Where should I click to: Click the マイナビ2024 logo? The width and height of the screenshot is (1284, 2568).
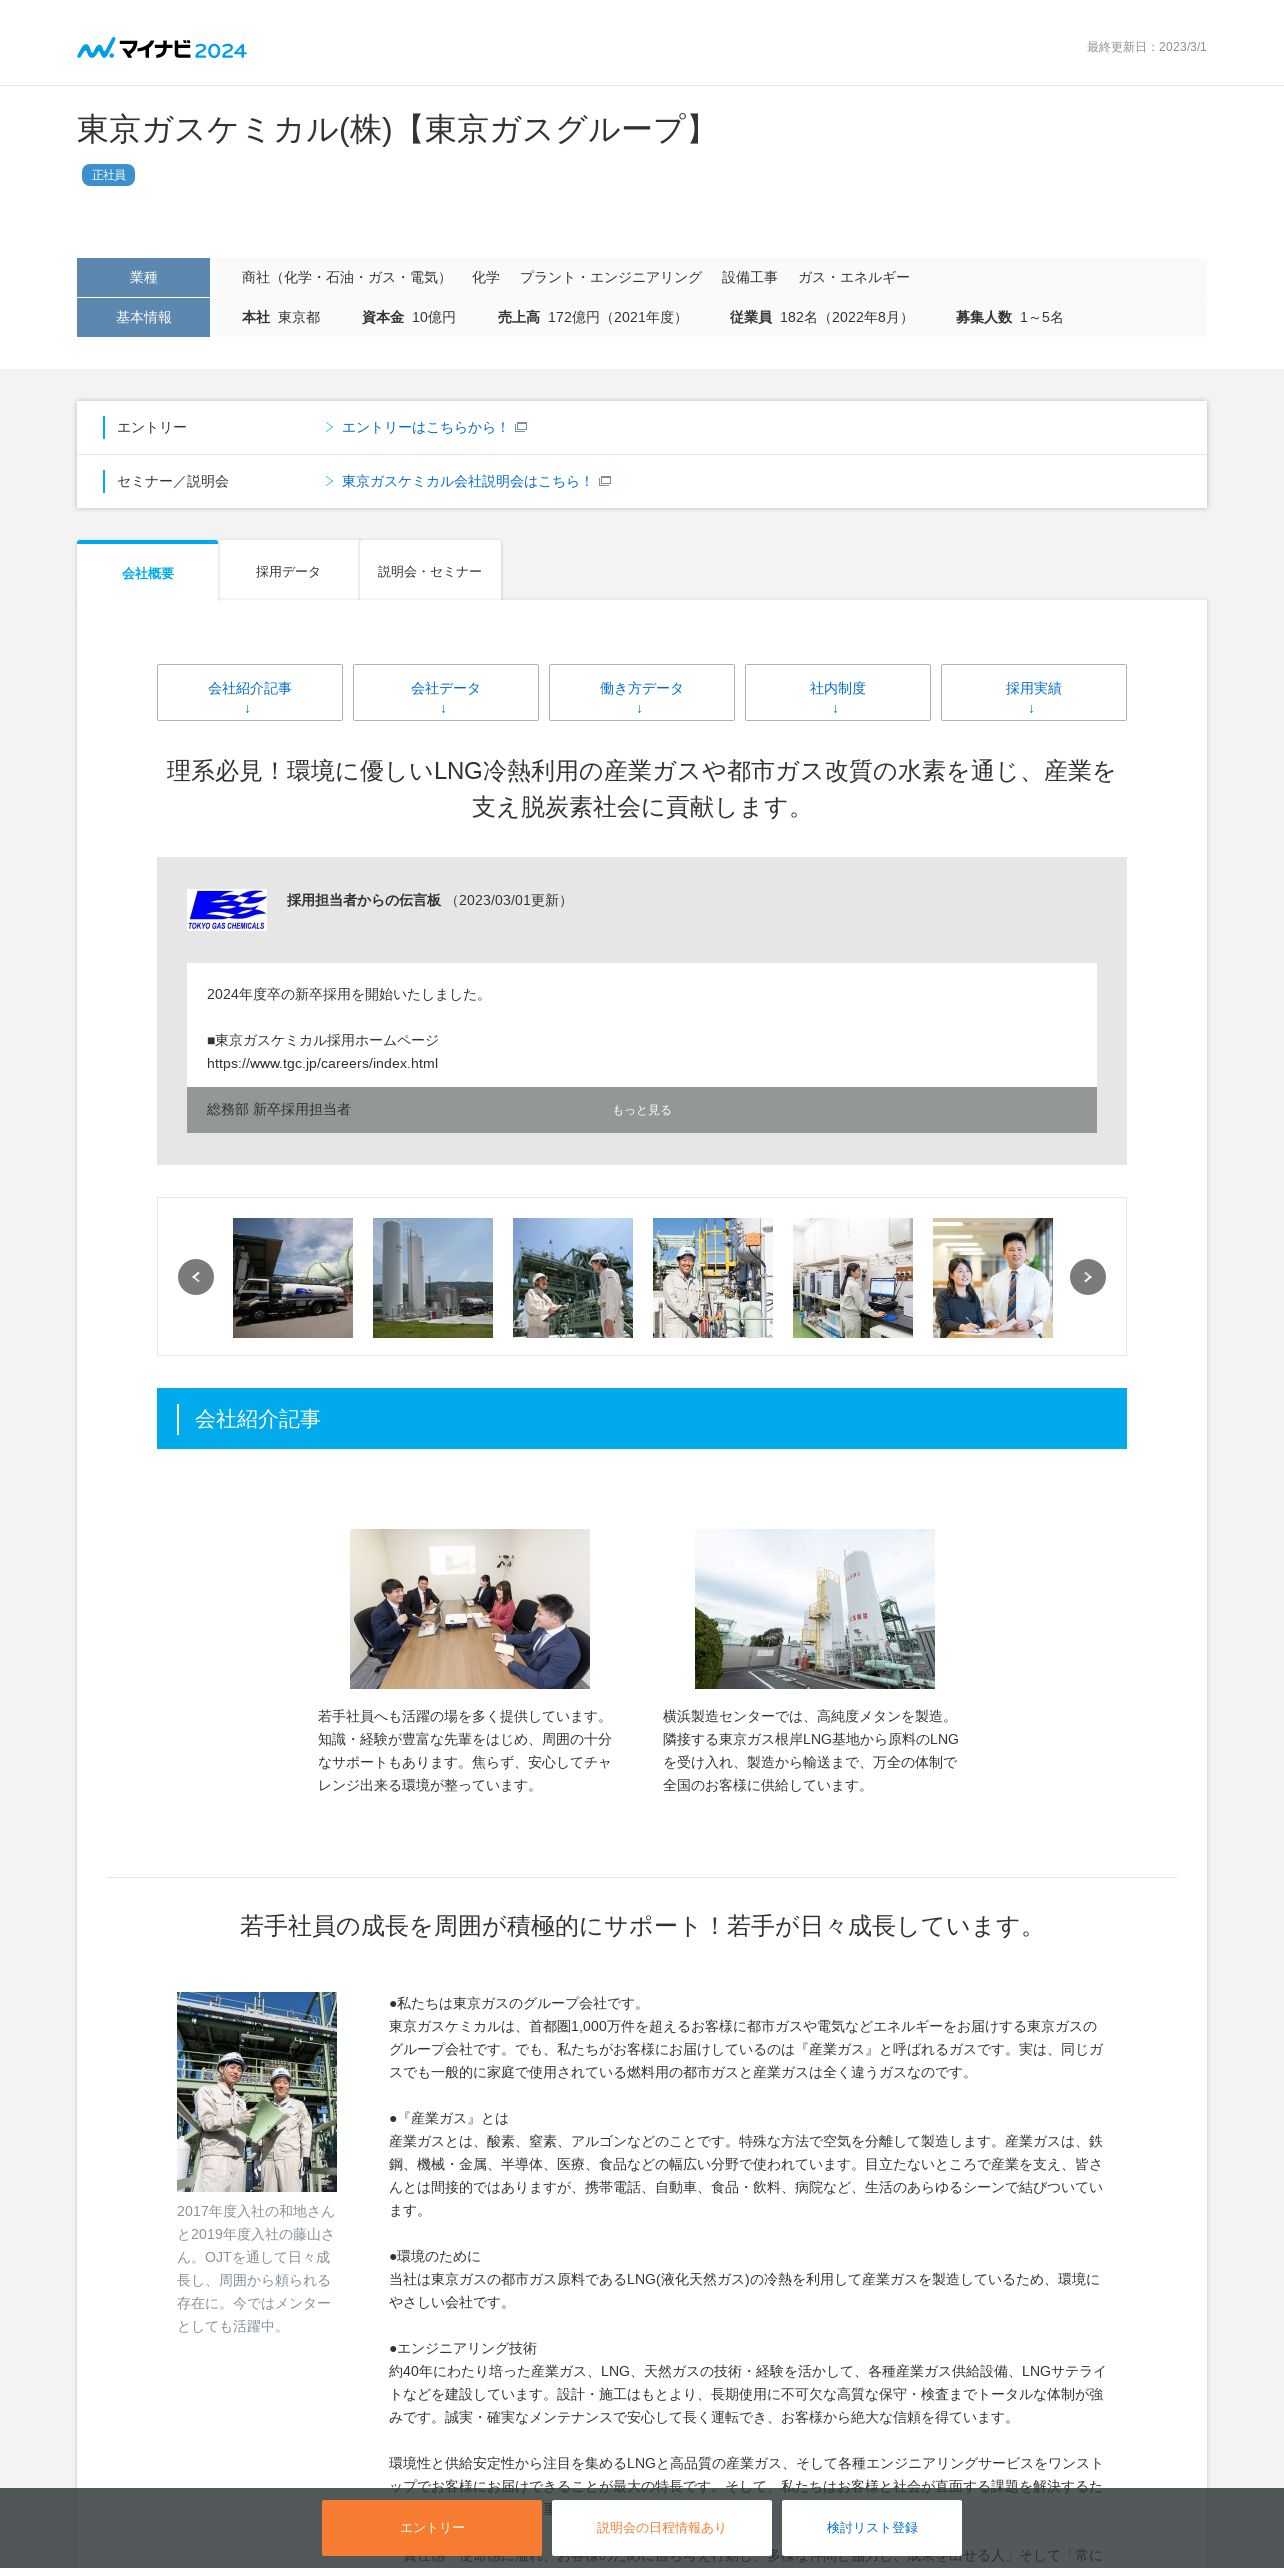point(162,49)
